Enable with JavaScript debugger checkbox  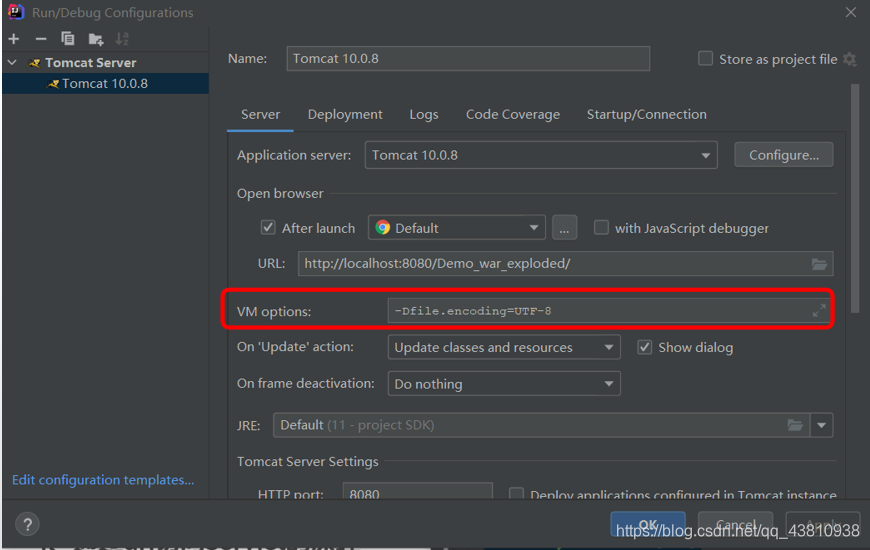[x=601, y=228]
